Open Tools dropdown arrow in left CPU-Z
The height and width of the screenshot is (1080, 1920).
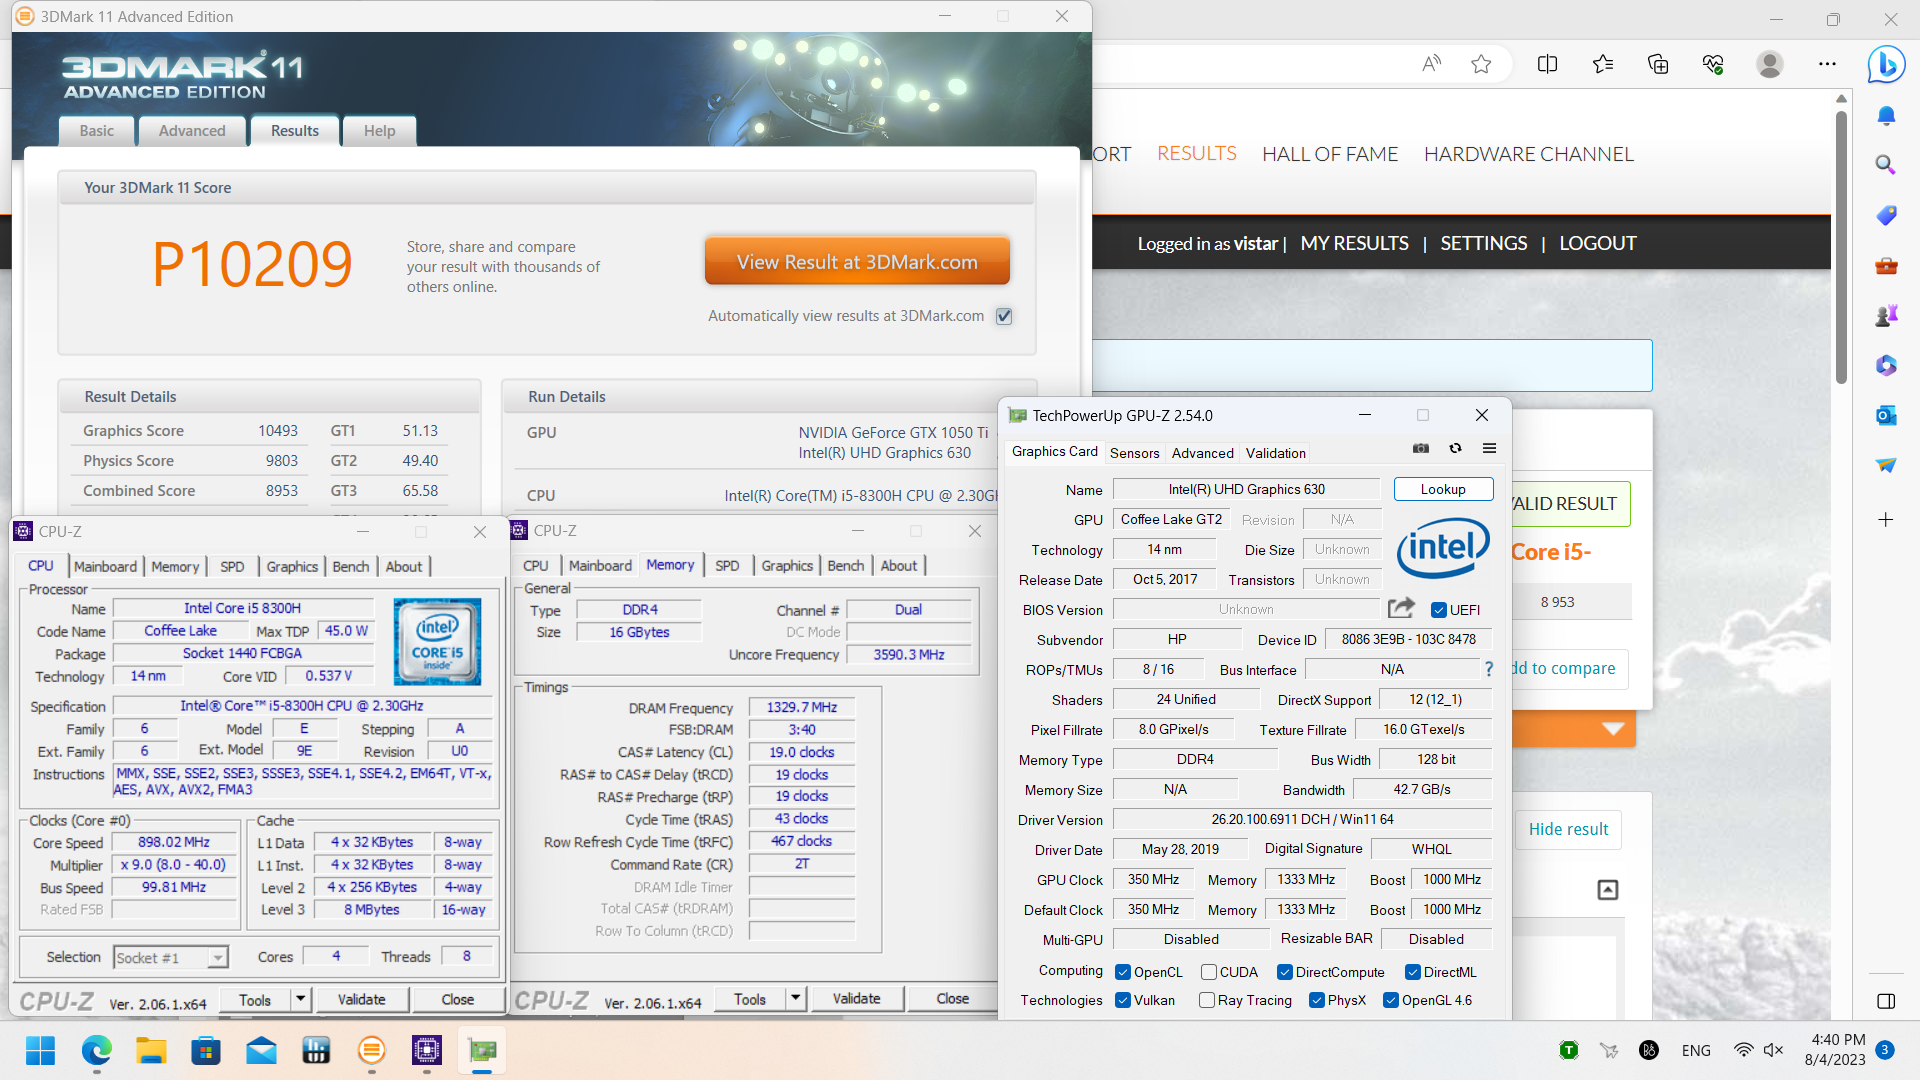[x=300, y=999]
